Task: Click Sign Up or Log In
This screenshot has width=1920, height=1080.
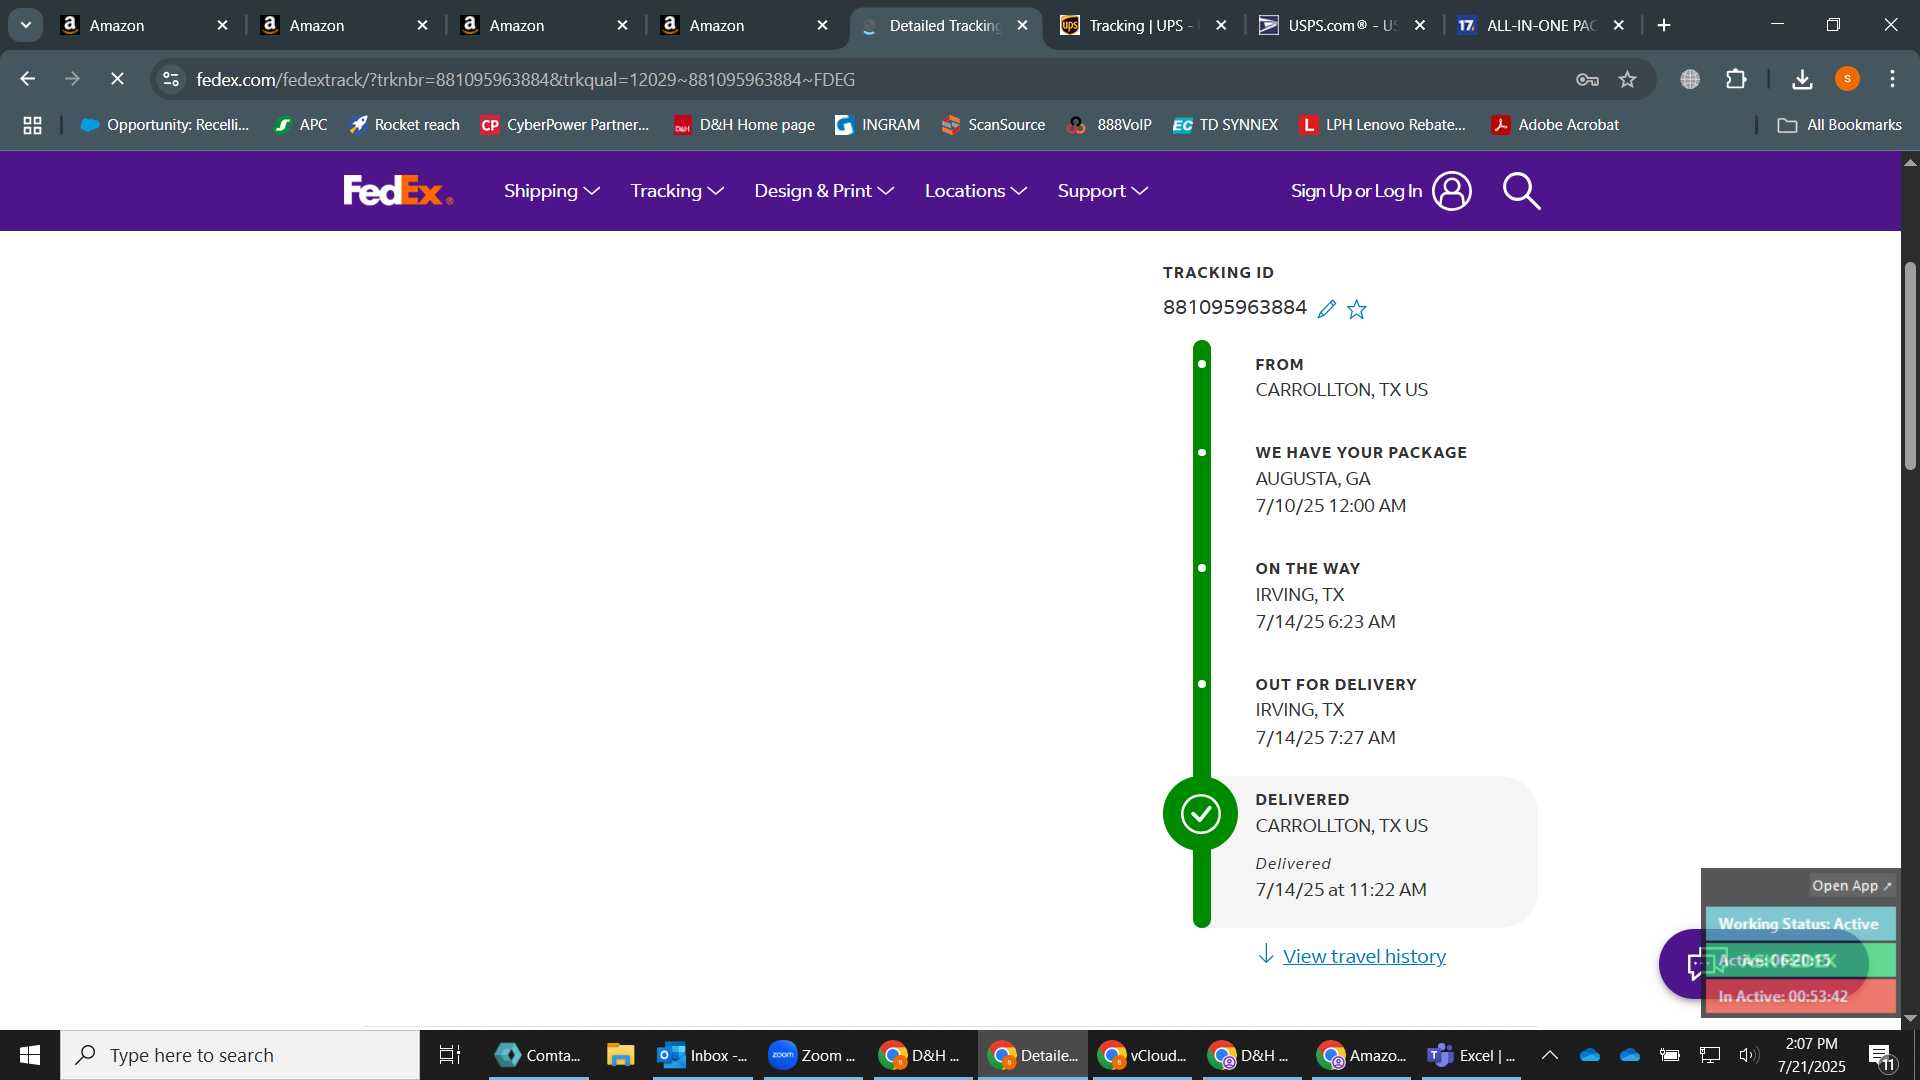Action: point(1356,191)
